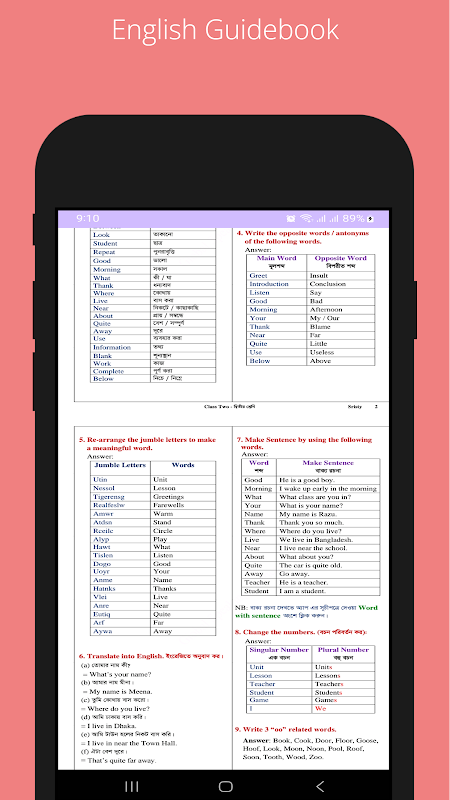Tap the 89% battery percentage text

(353, 218)
